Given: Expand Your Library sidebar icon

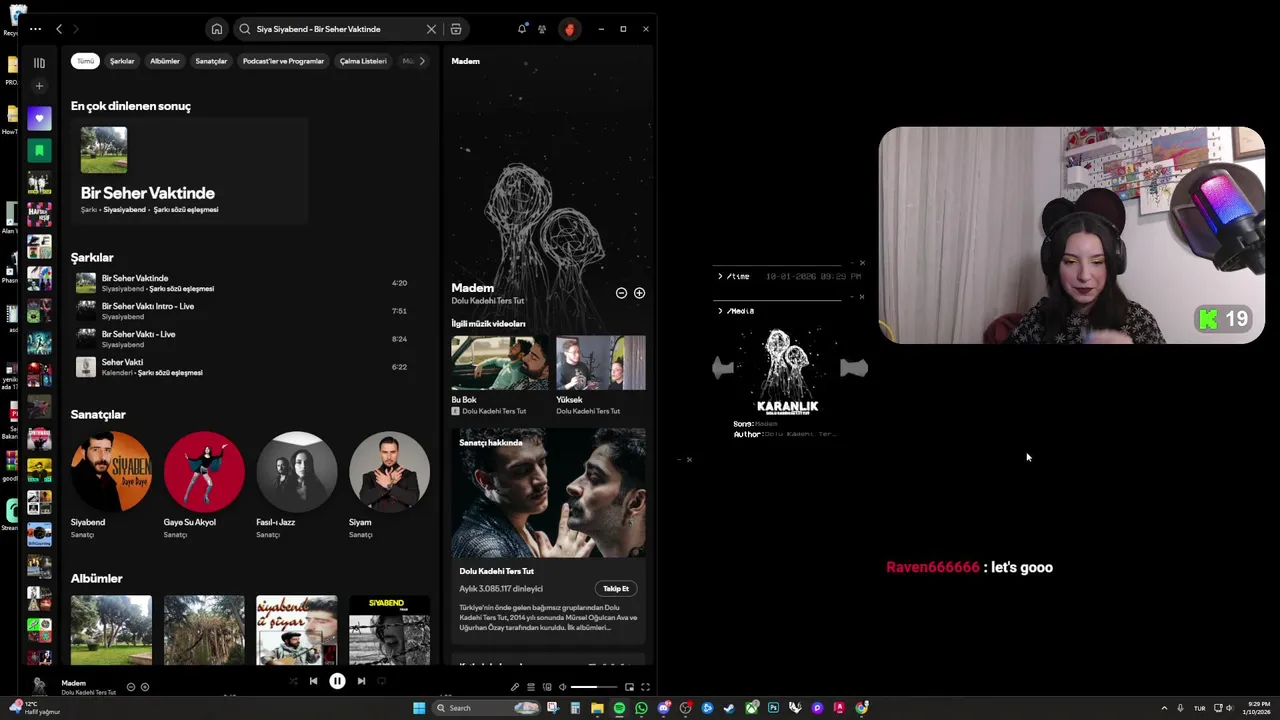Looking at the screenshot, I should click(39, 62).
